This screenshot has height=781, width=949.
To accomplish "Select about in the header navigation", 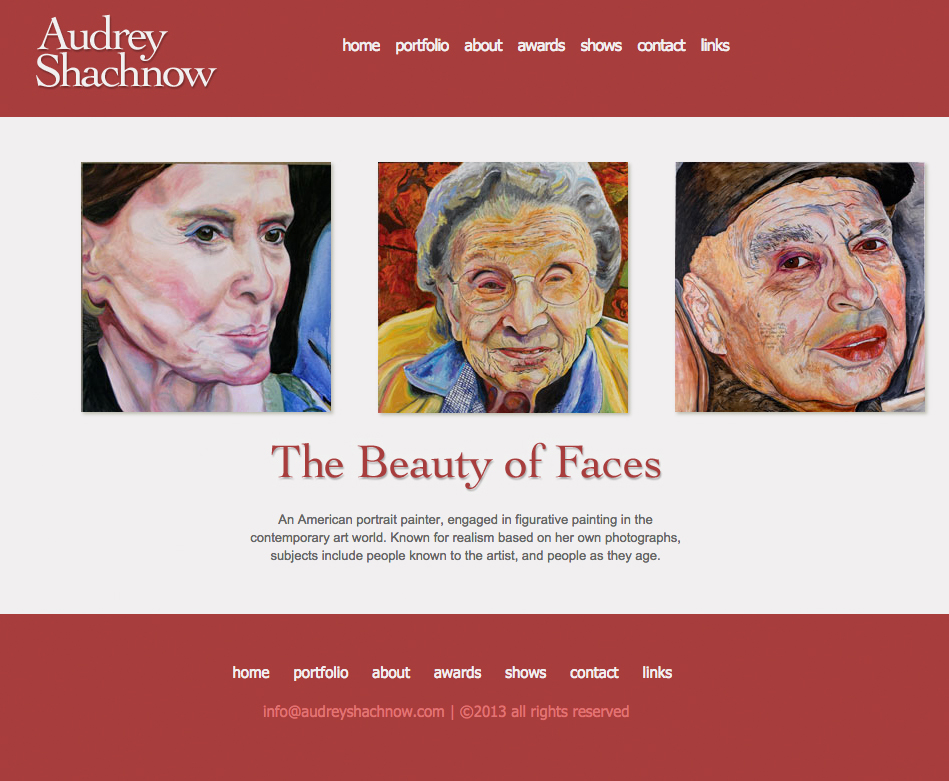I will coord(483,45).
